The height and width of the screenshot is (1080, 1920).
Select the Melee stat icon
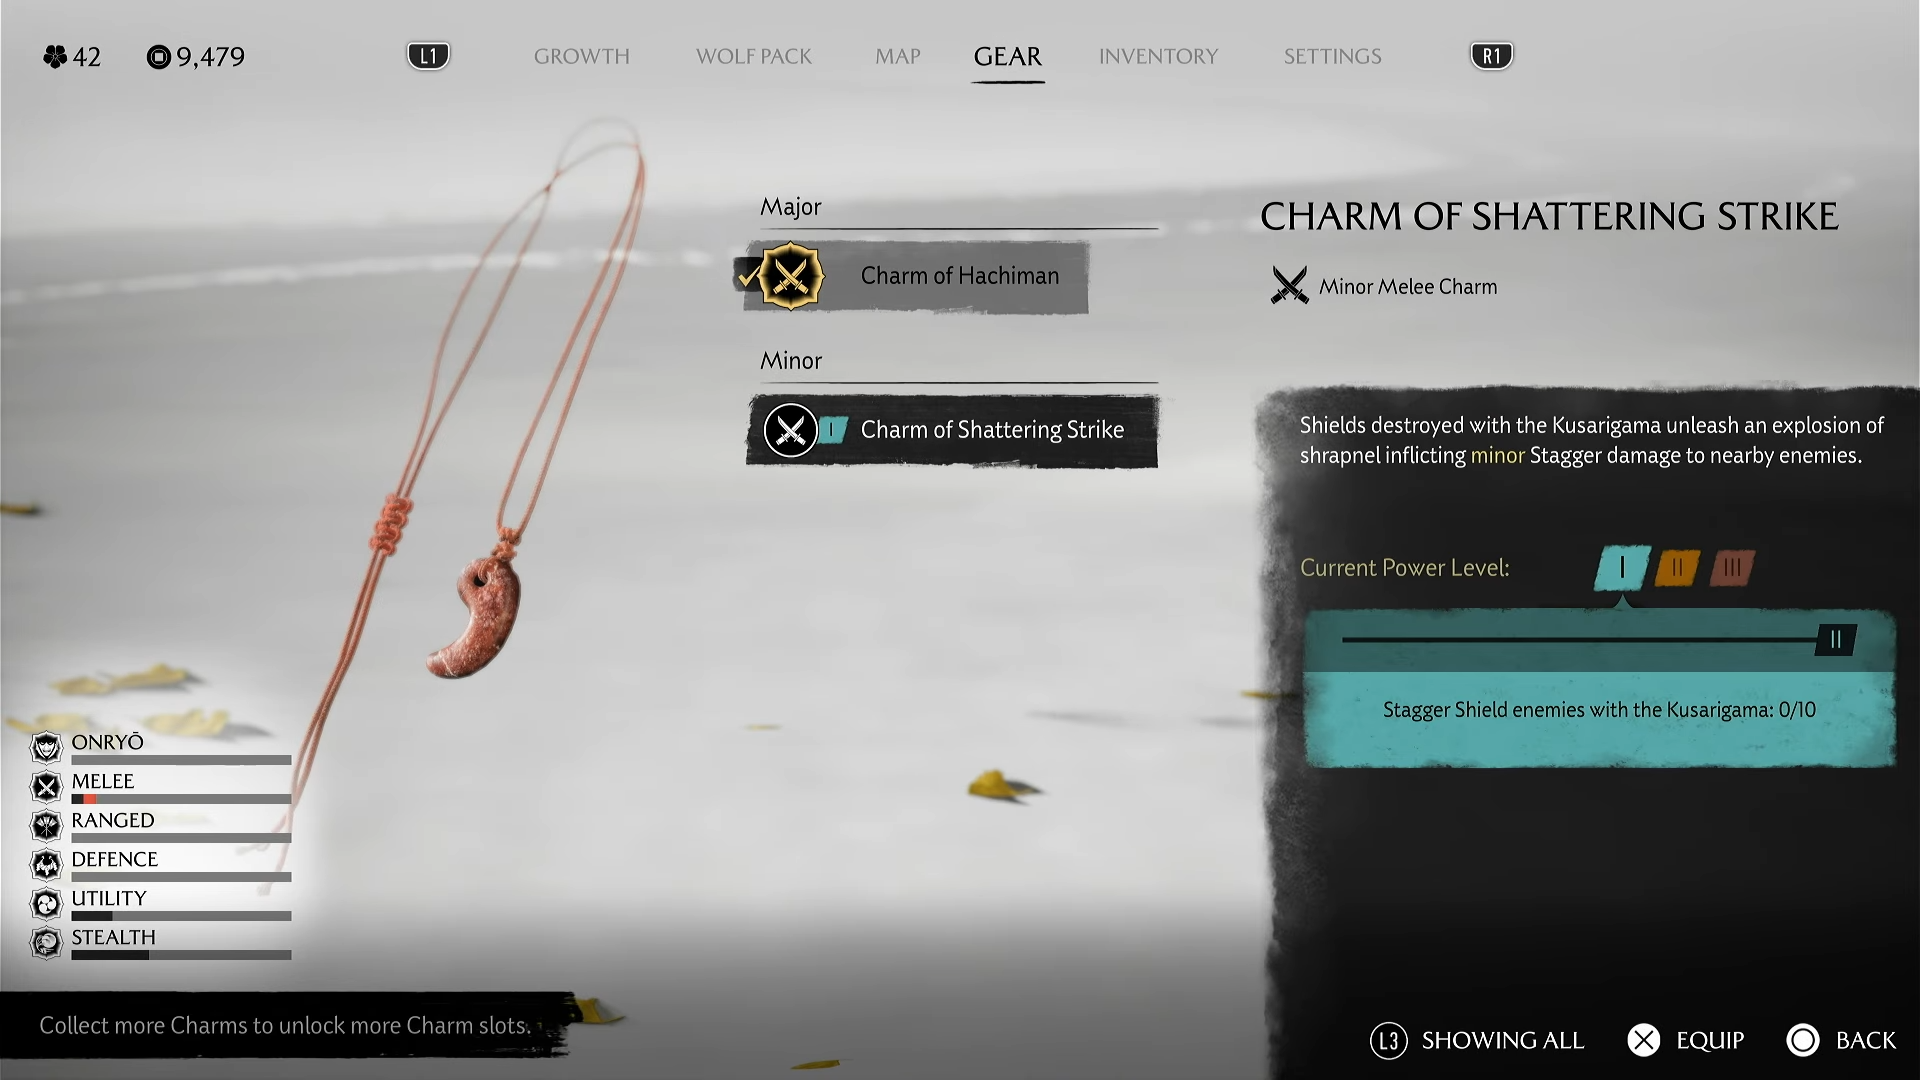(x=46, y=786)
